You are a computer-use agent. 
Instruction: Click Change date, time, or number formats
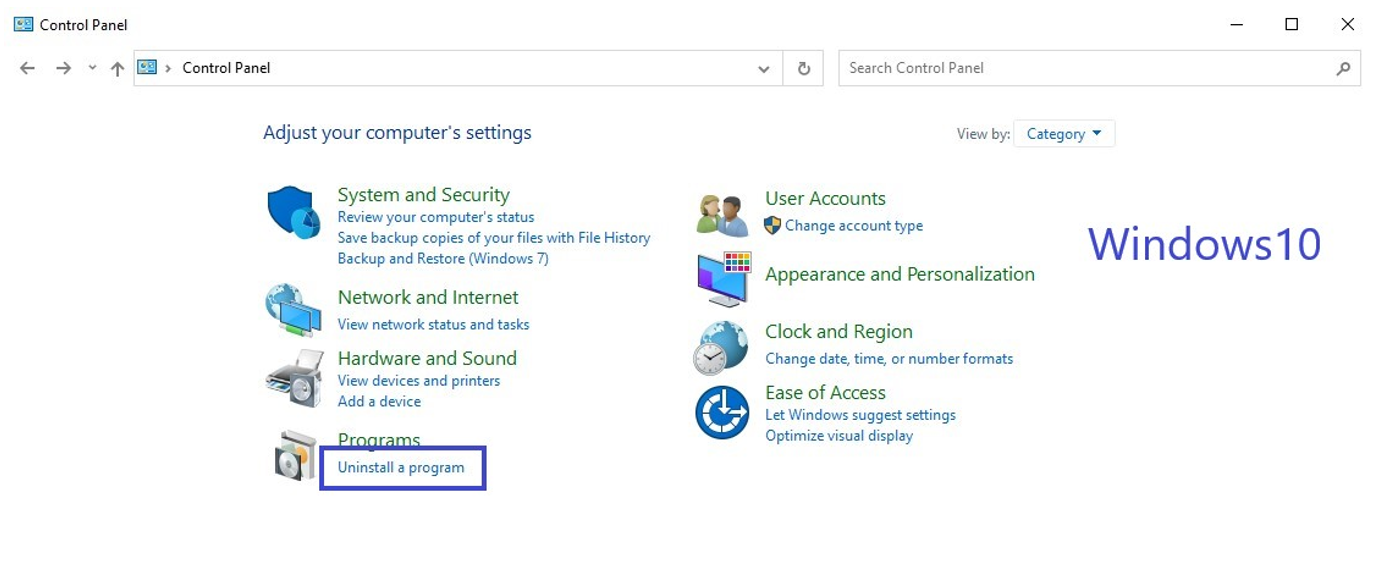click(x=889, y=358)
